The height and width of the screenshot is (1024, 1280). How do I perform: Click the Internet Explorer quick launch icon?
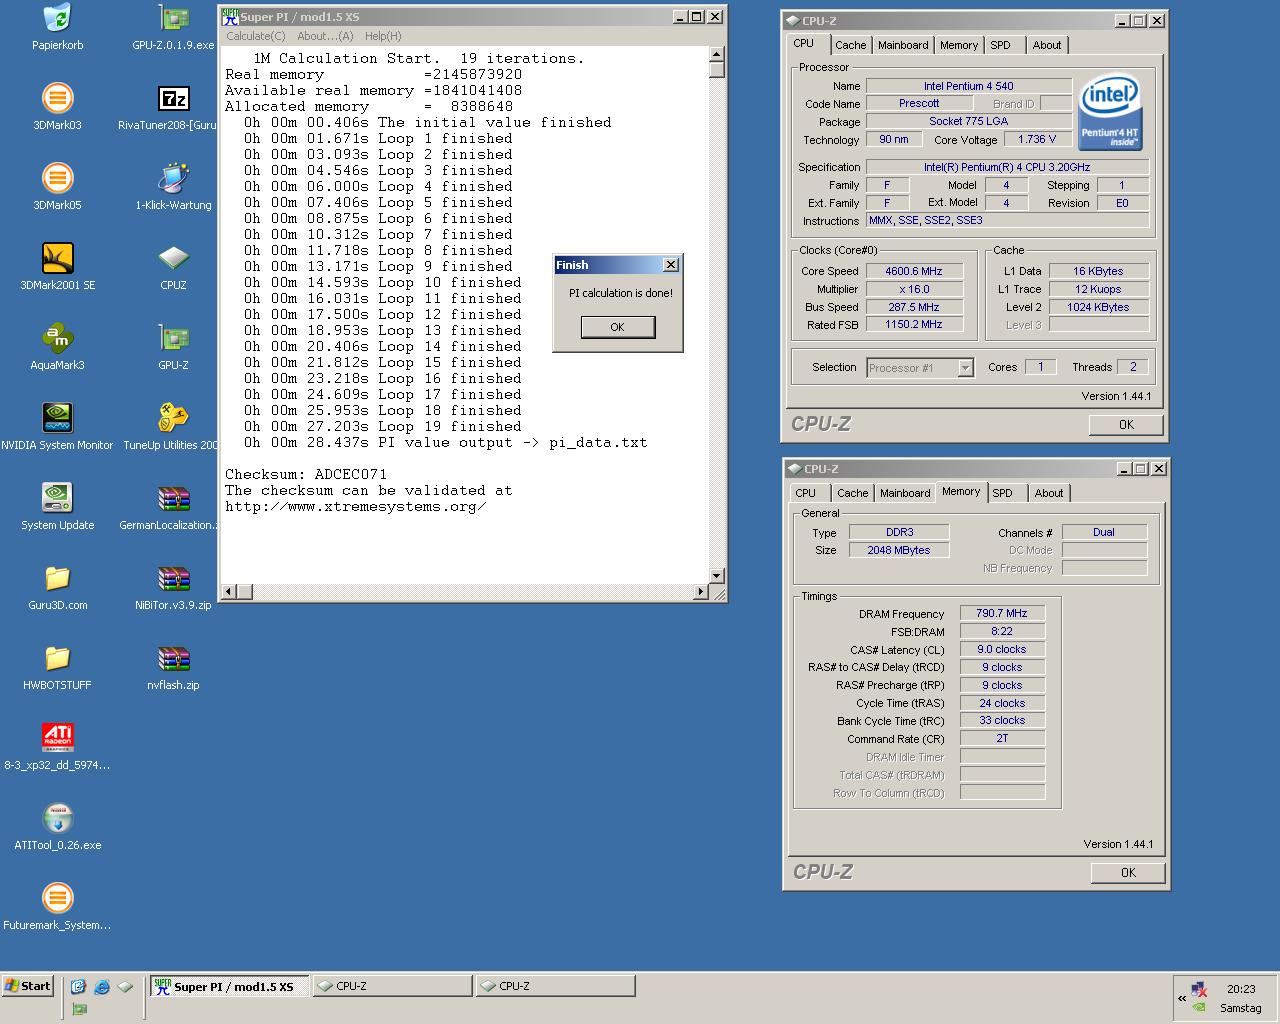click(x=102, y=987)
